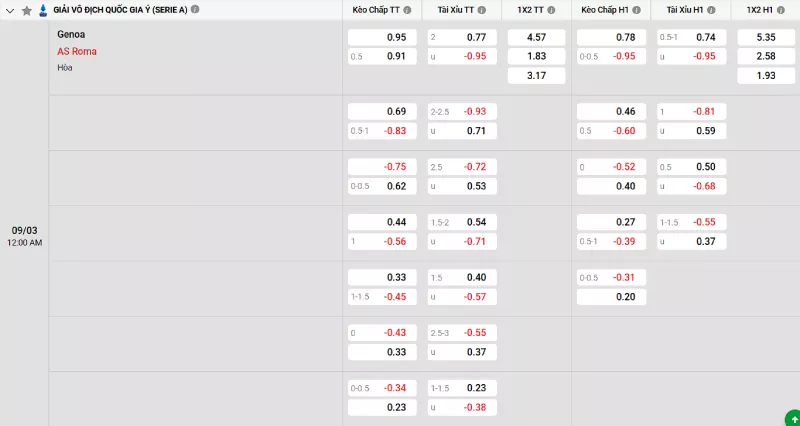Select Genoa handicap odds 0.95
The width and height of the screenshot is (800, 426).
(381, 37)
